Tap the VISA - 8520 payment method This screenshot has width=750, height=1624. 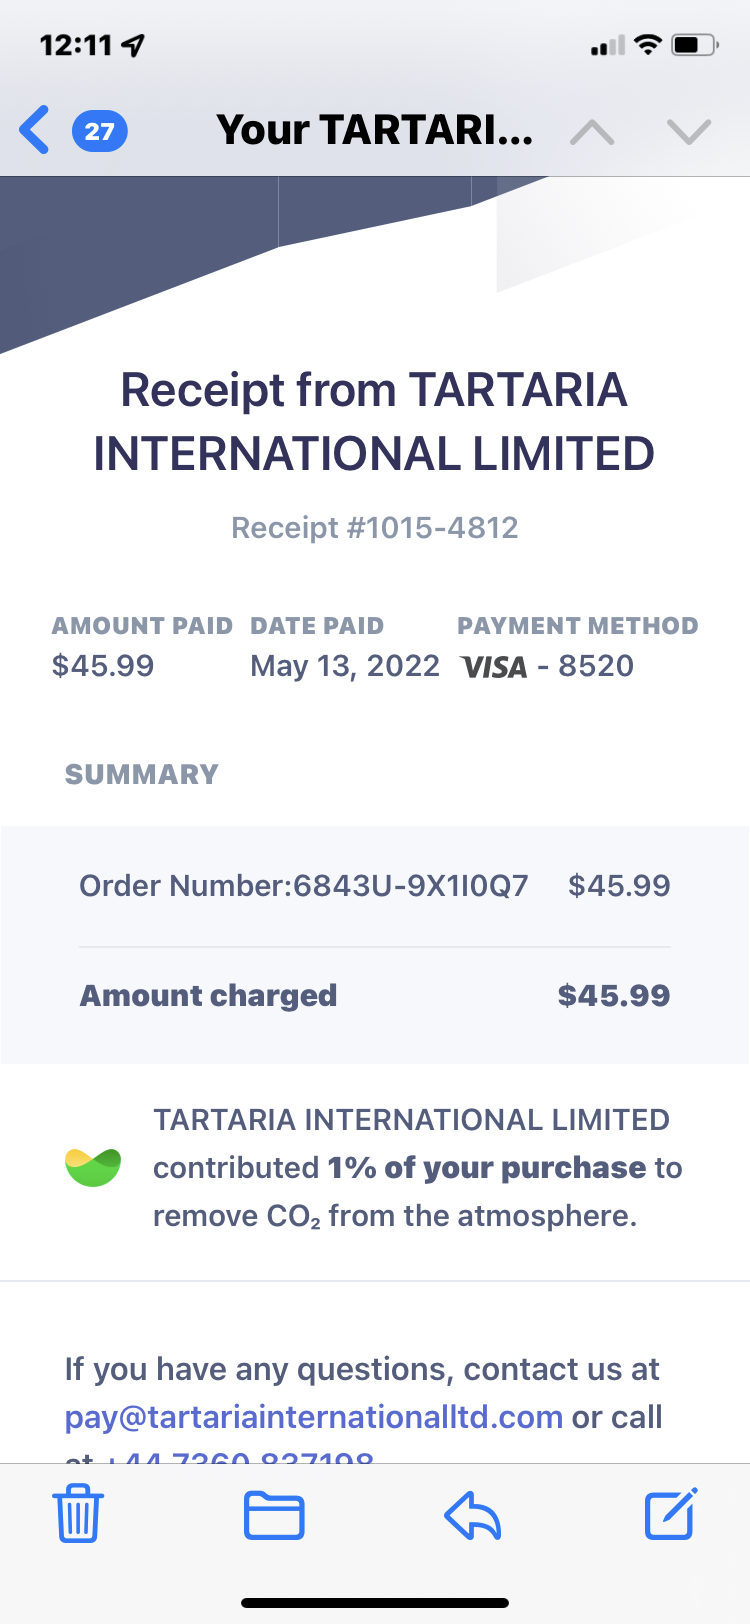[x=547, y=666]
